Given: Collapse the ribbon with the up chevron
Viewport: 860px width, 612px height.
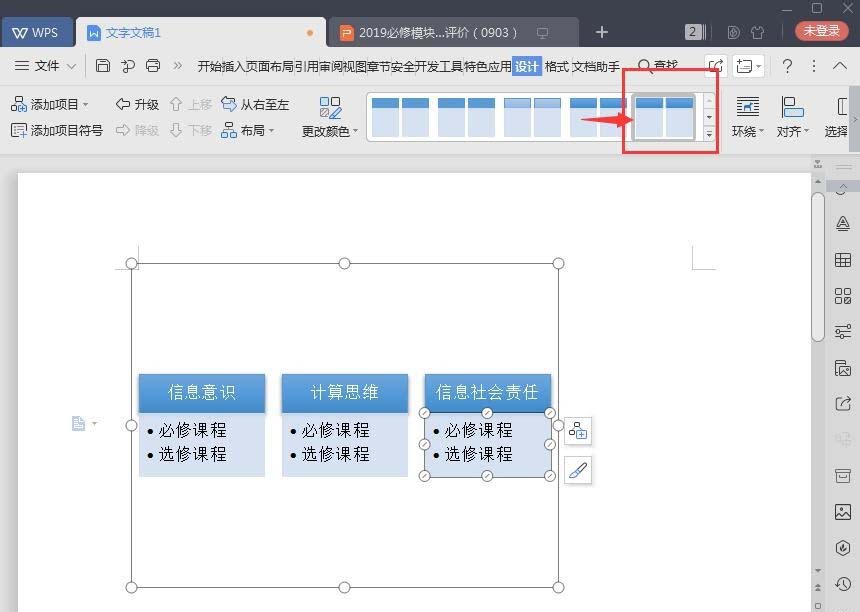Looking at the screenshot, I should (x=840, y=66).
